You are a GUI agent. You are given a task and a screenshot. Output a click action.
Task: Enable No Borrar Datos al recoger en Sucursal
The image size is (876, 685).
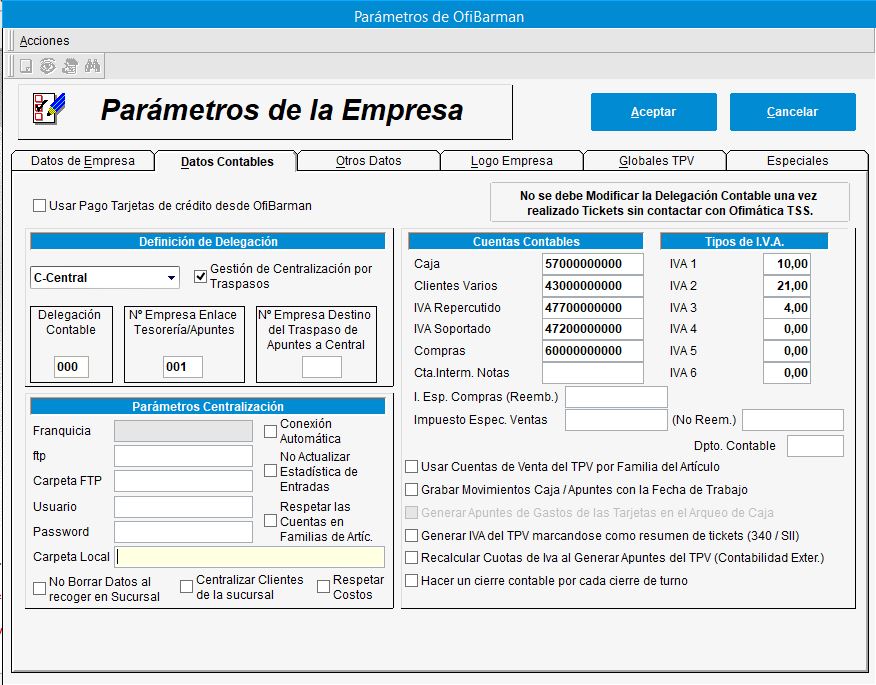tap(39, 588)
